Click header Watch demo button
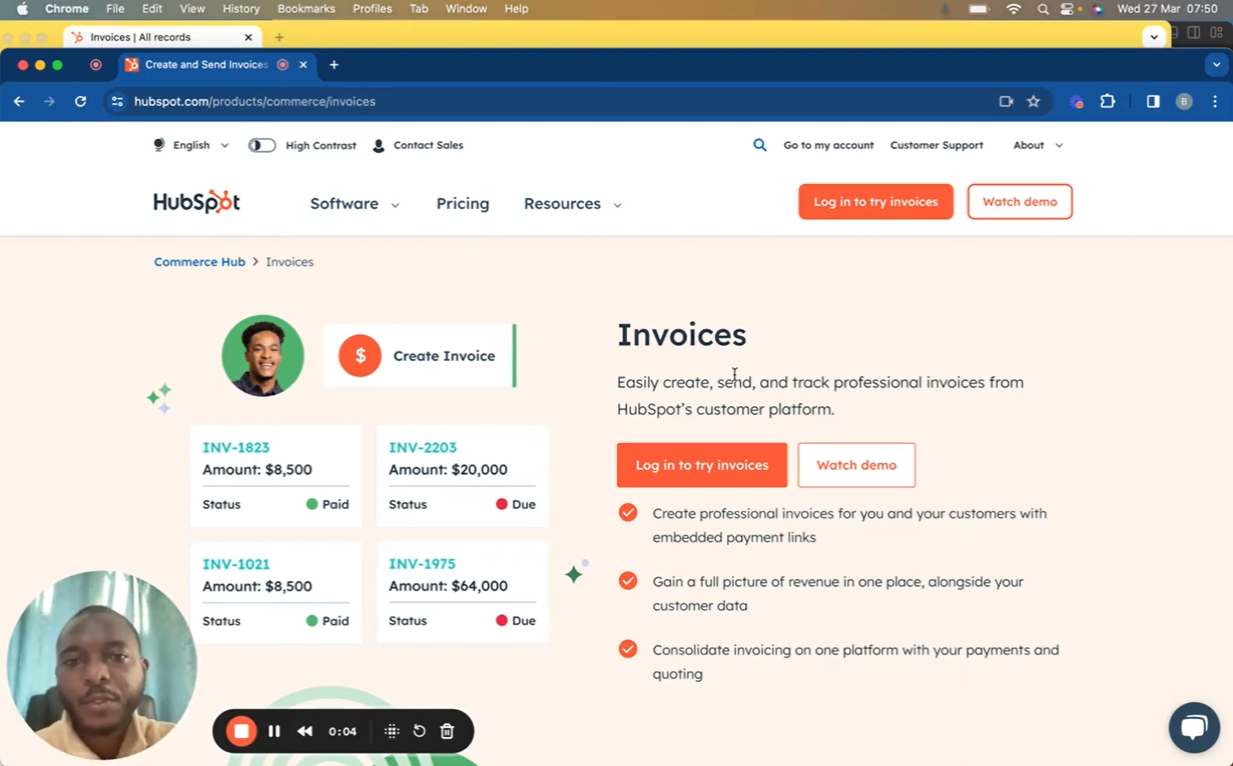 [1020, 202]
